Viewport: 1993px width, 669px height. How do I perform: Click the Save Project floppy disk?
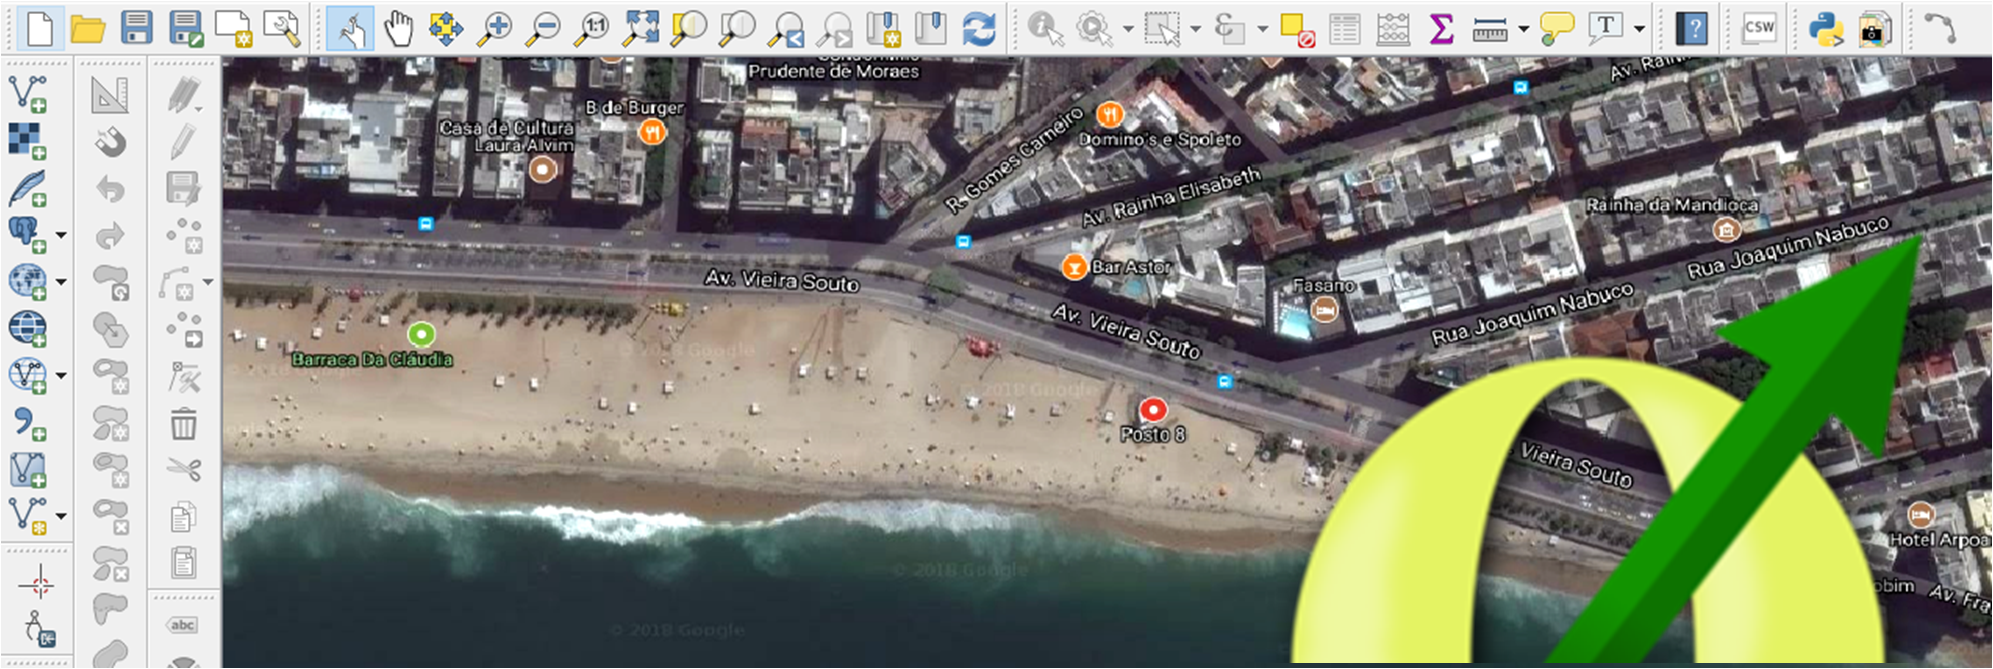coord(136,28)
